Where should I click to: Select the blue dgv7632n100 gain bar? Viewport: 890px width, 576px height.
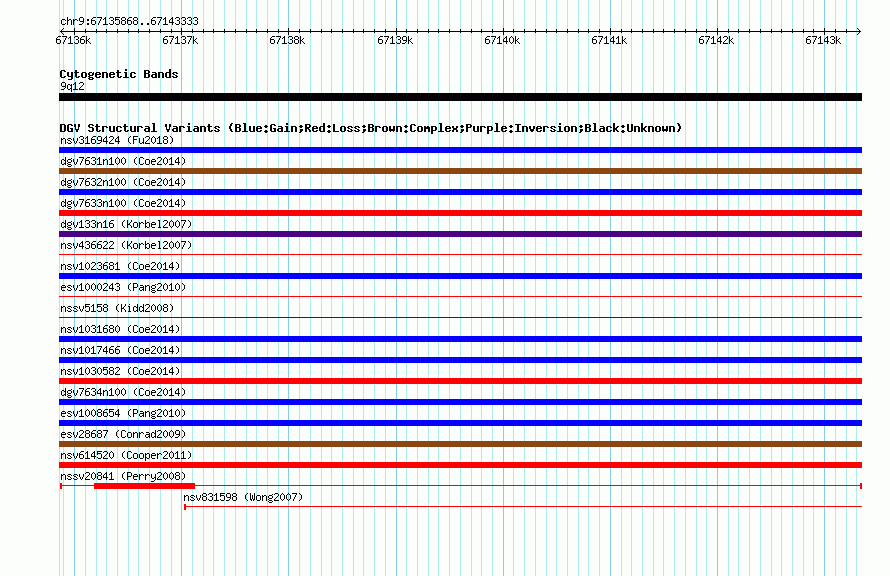pyautogui.click(x=460, y=192)
